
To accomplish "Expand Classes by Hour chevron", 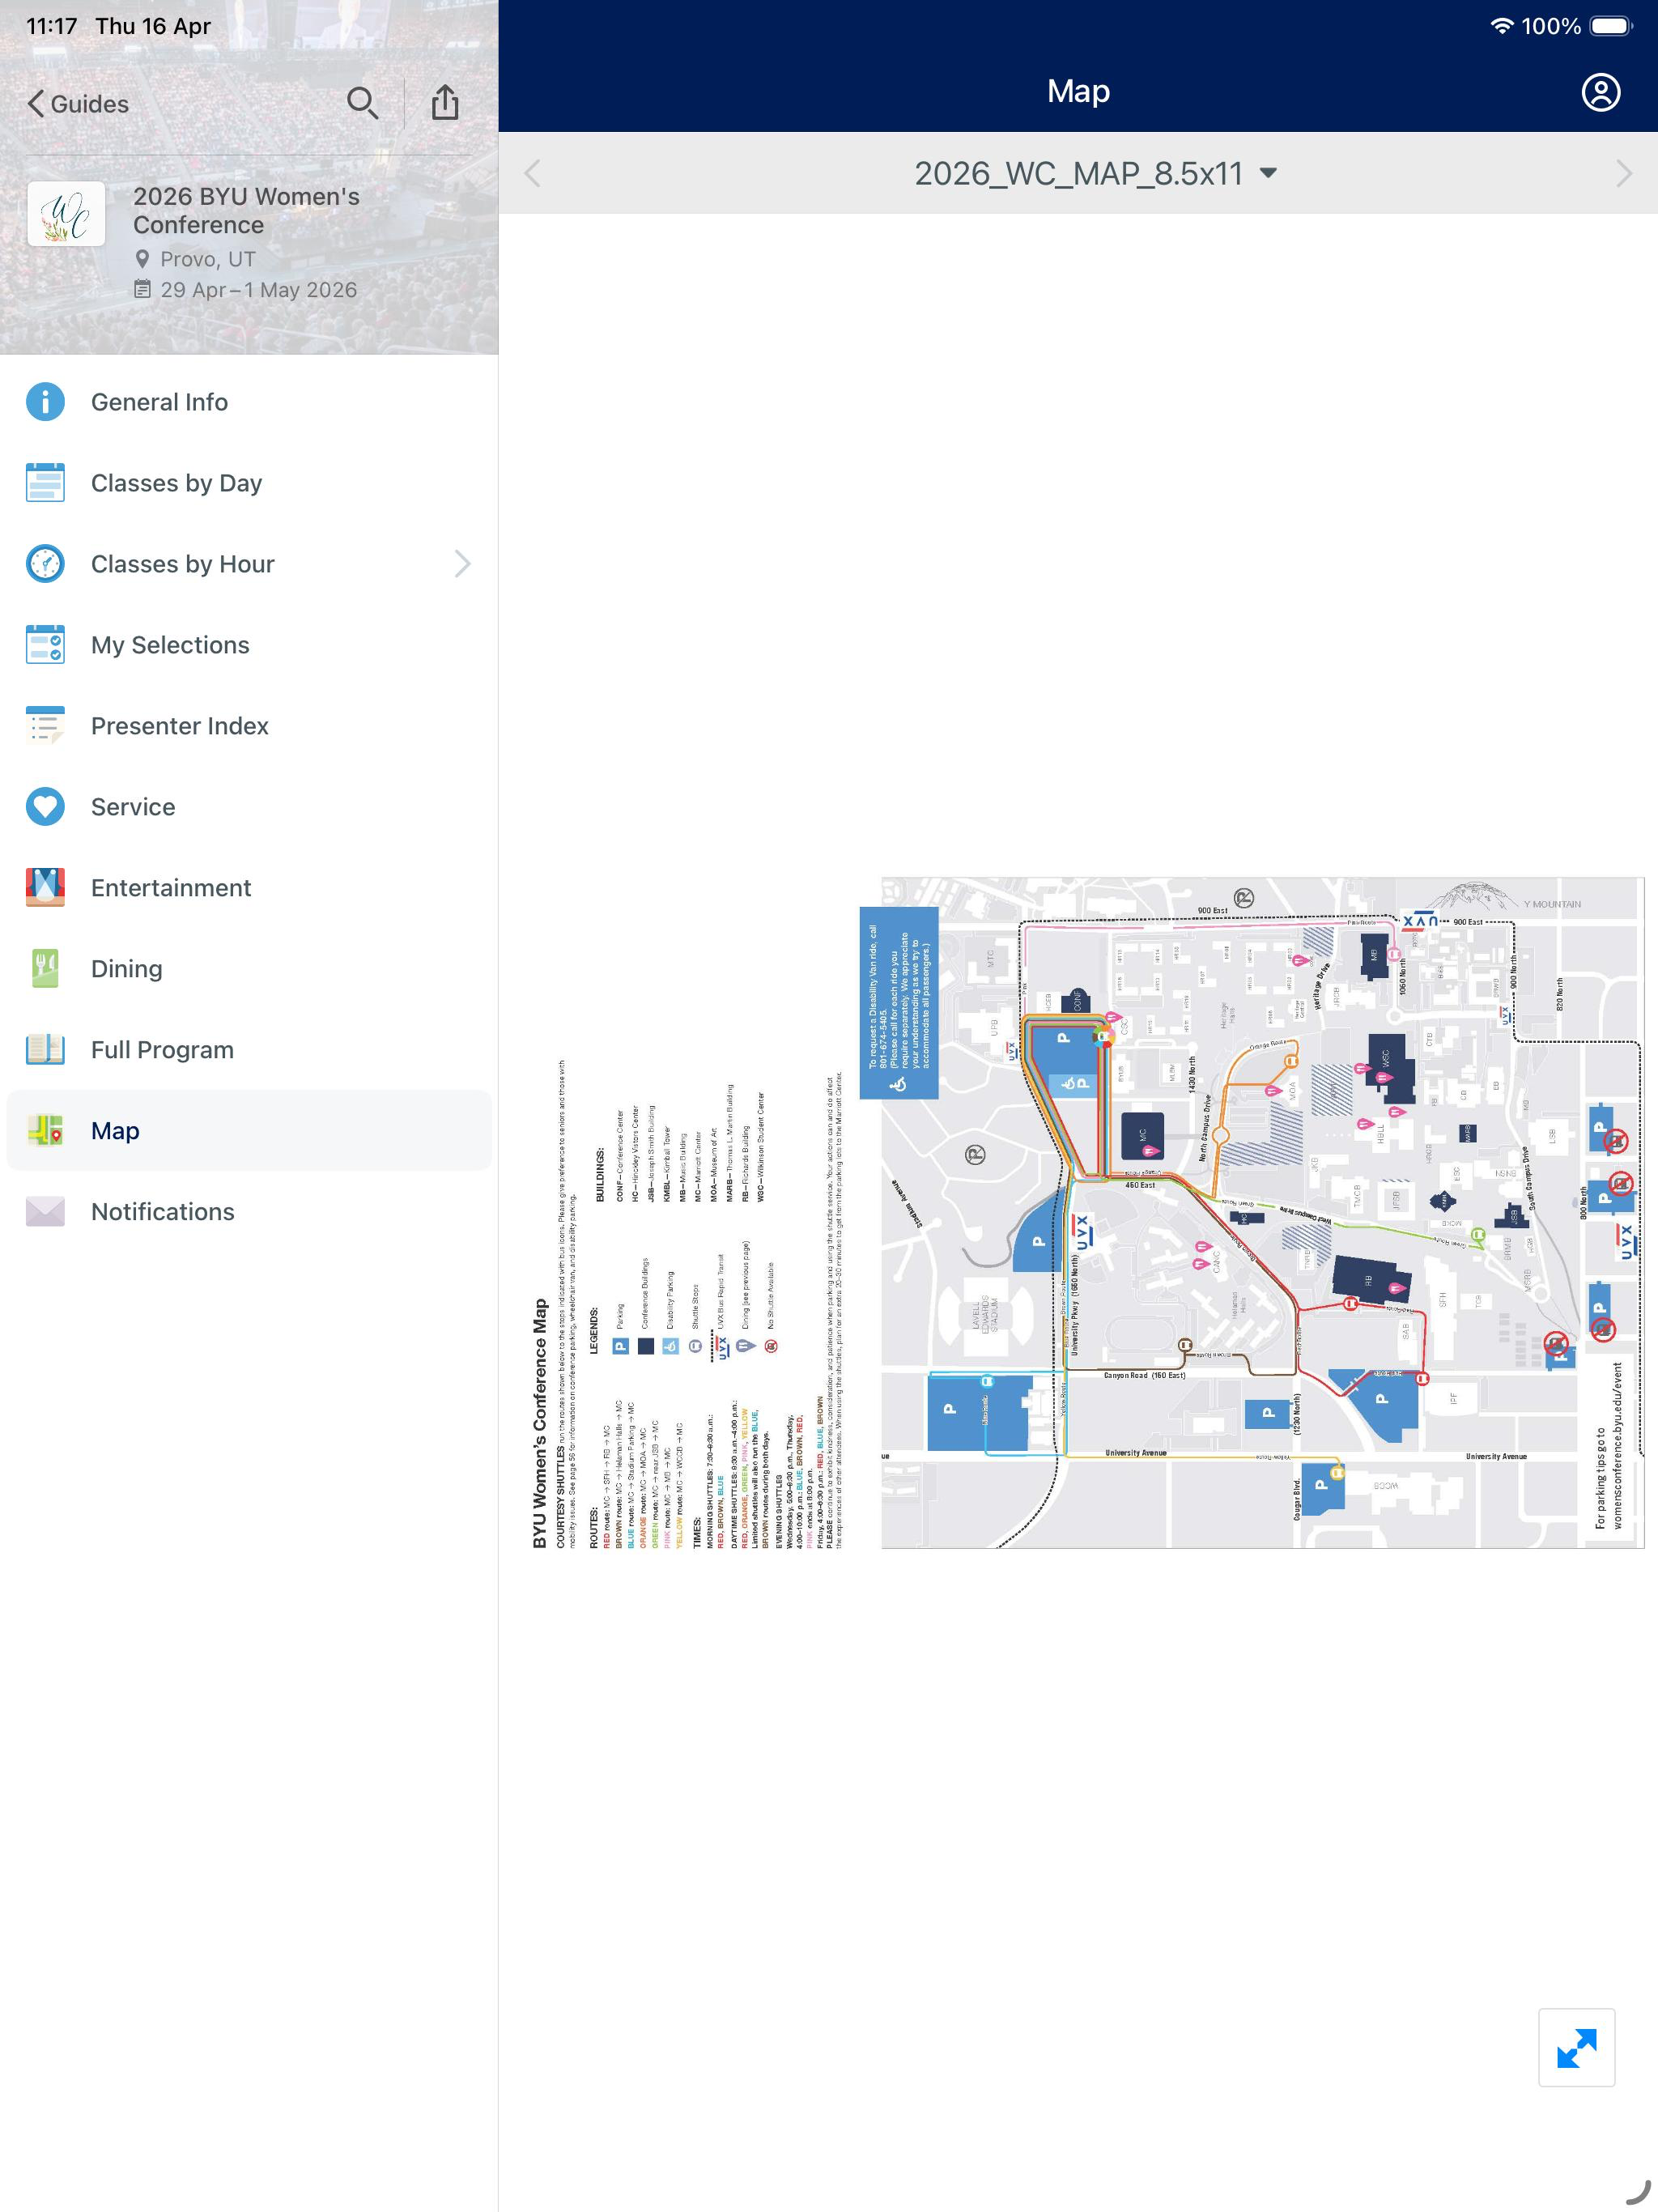I will point(462,564).
